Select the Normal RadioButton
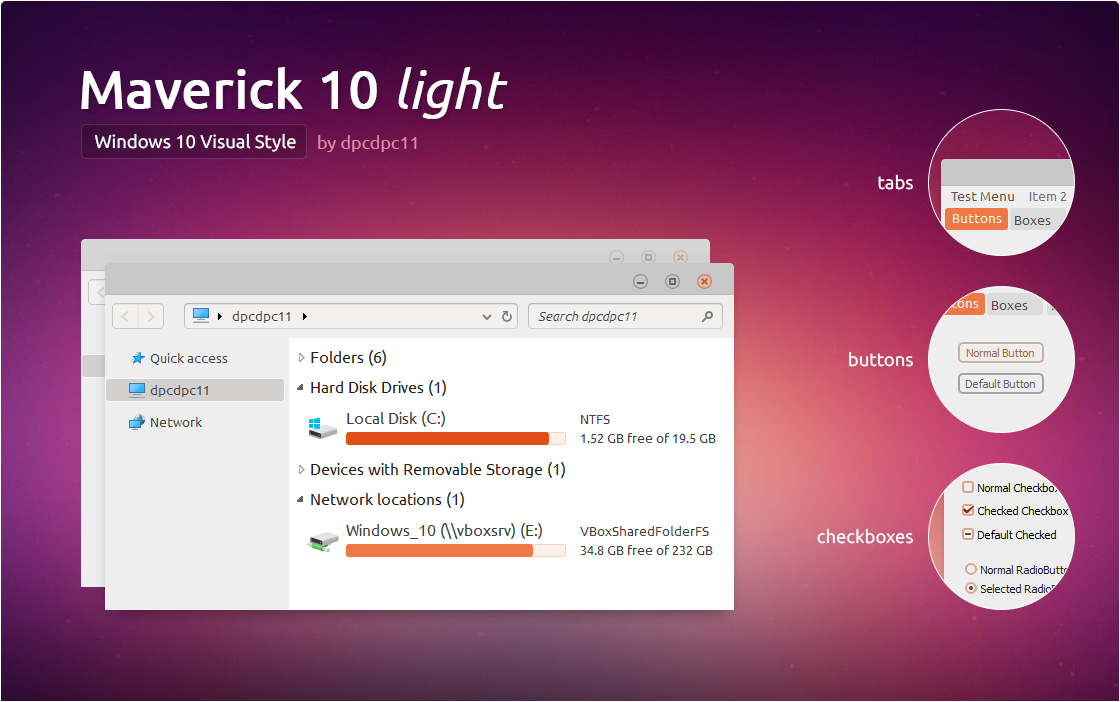 click(x=971, y=569)
